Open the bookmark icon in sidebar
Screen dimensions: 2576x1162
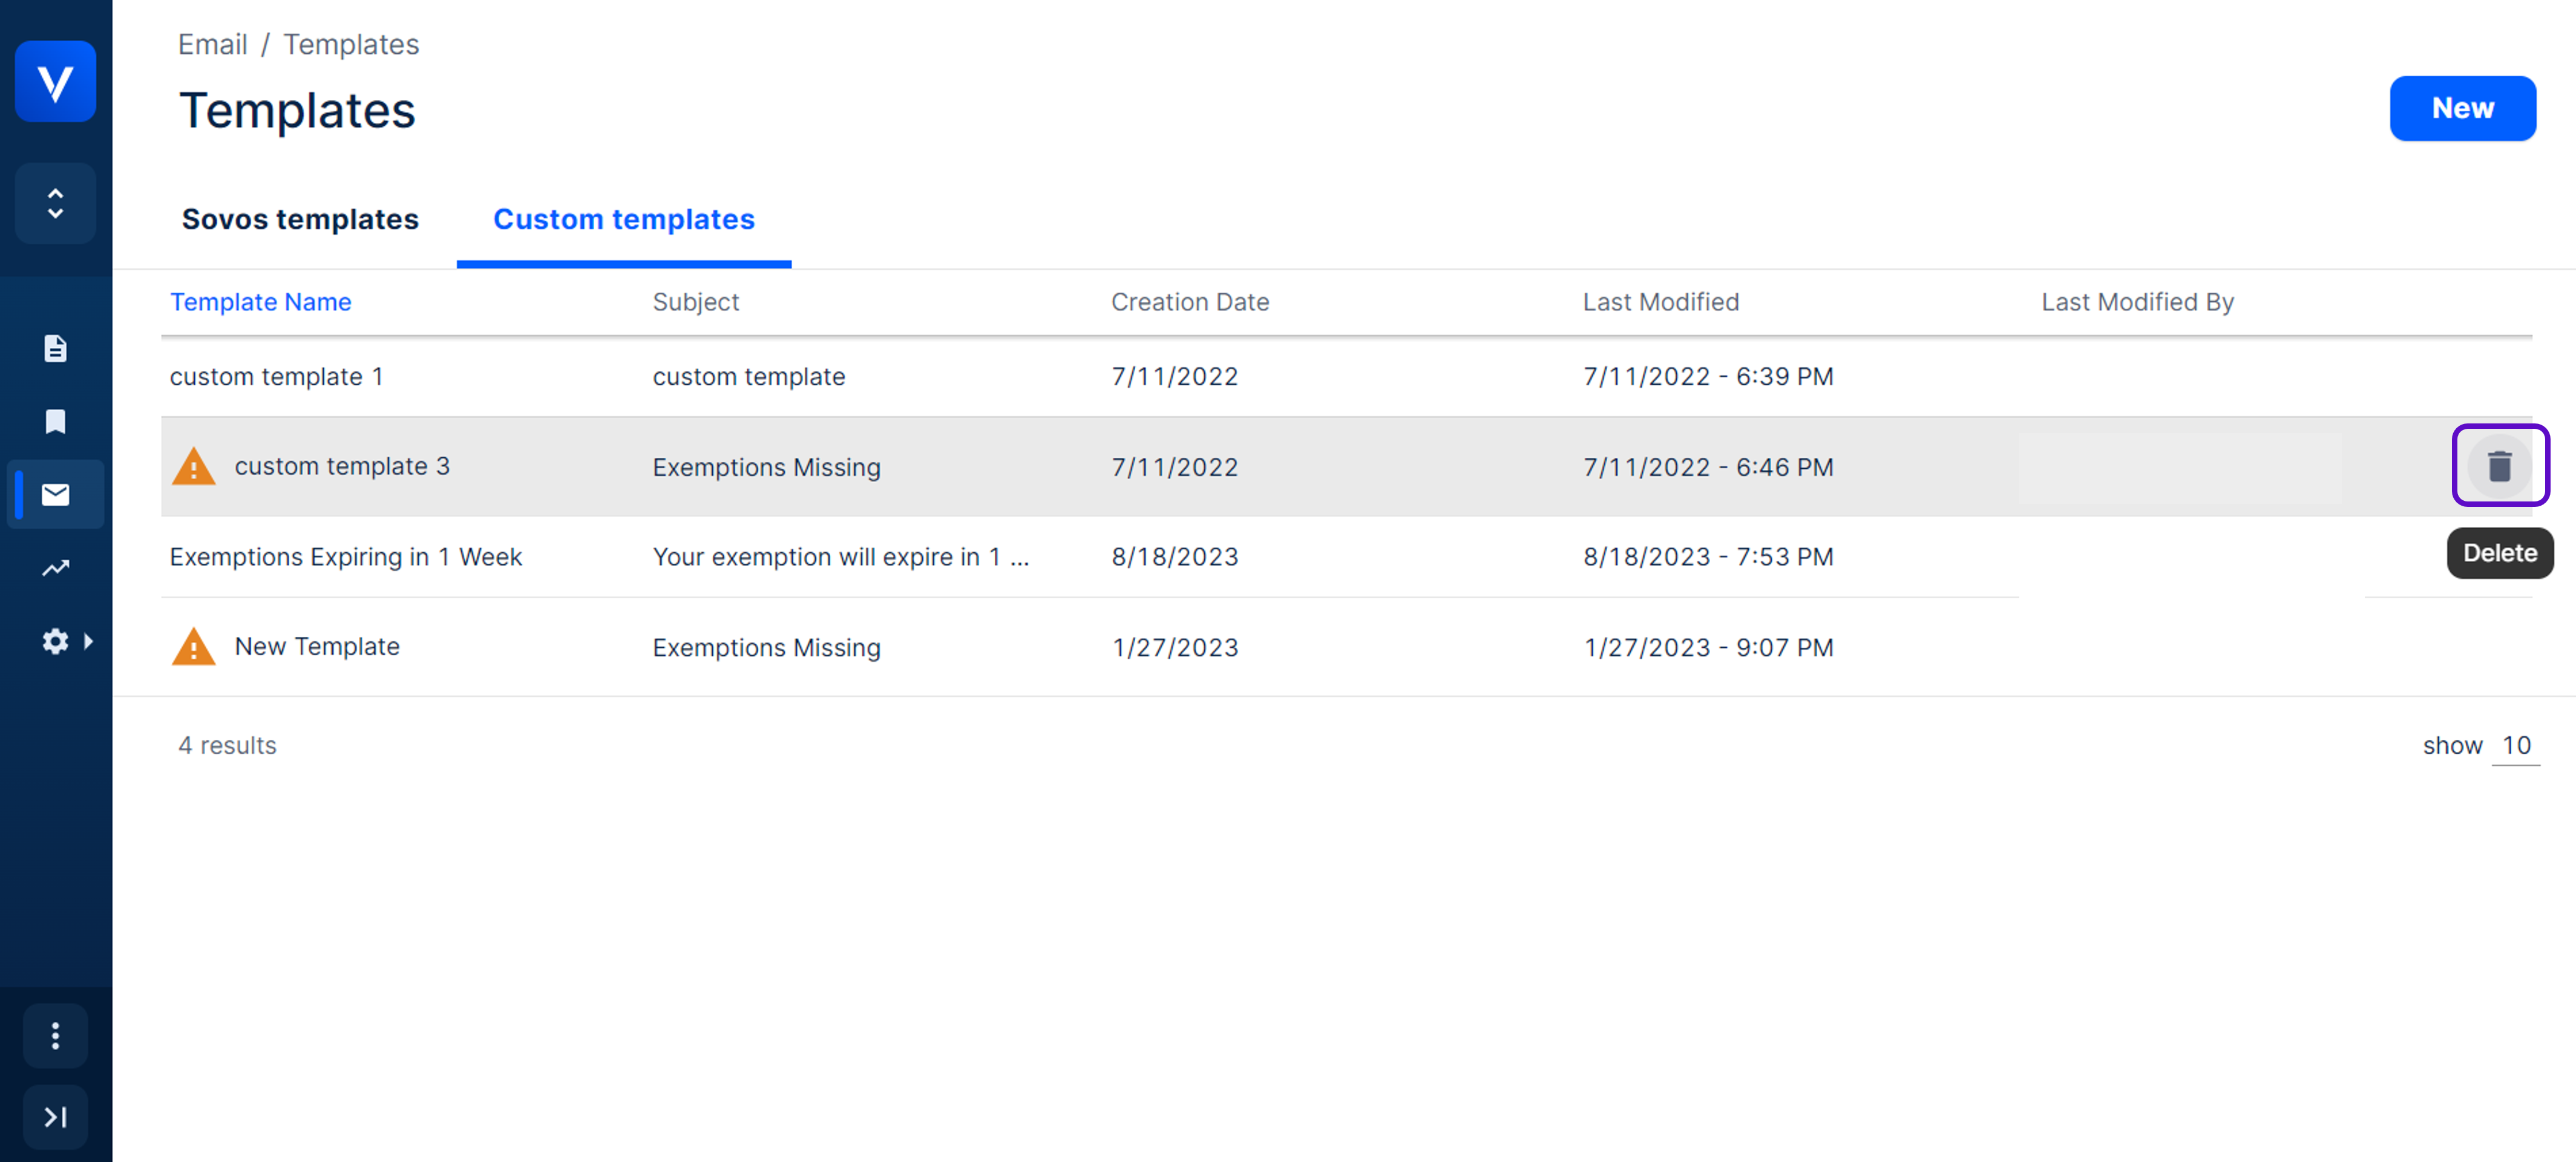pos(55,421)
